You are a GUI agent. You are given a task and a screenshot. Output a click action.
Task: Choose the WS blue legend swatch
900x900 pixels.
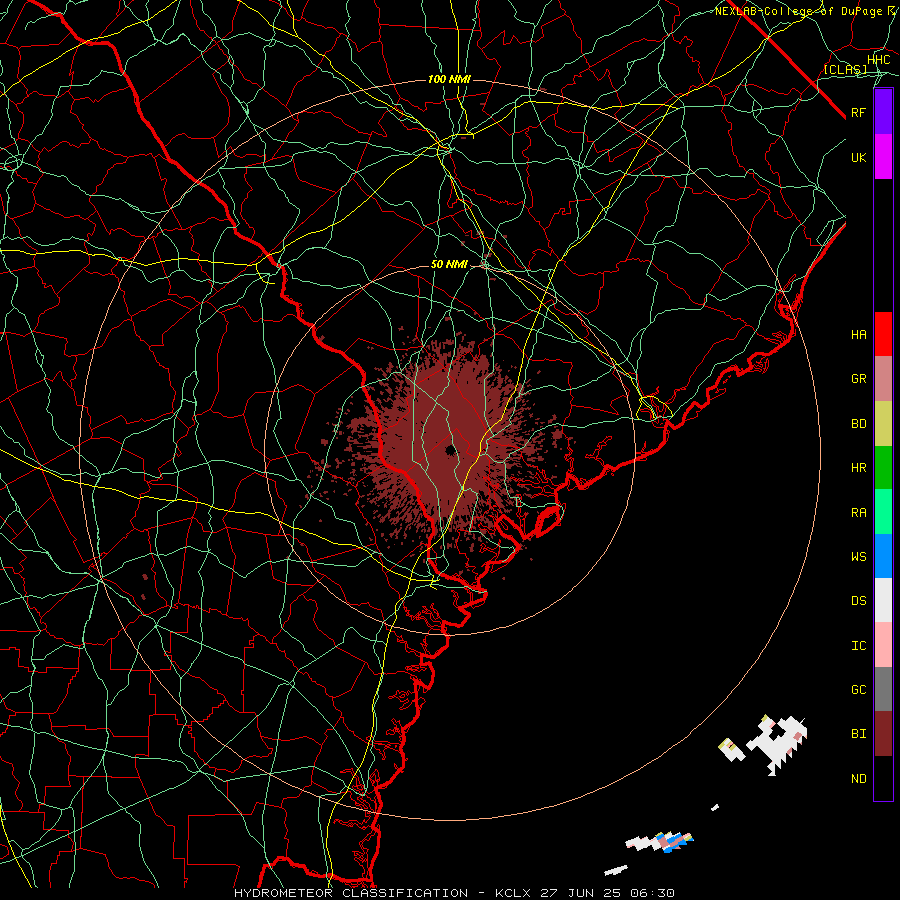point(883,556)
